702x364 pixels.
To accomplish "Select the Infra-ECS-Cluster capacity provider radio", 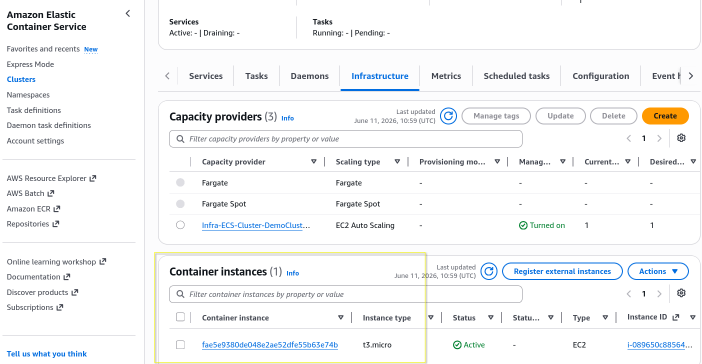I will tap(180, 225).
